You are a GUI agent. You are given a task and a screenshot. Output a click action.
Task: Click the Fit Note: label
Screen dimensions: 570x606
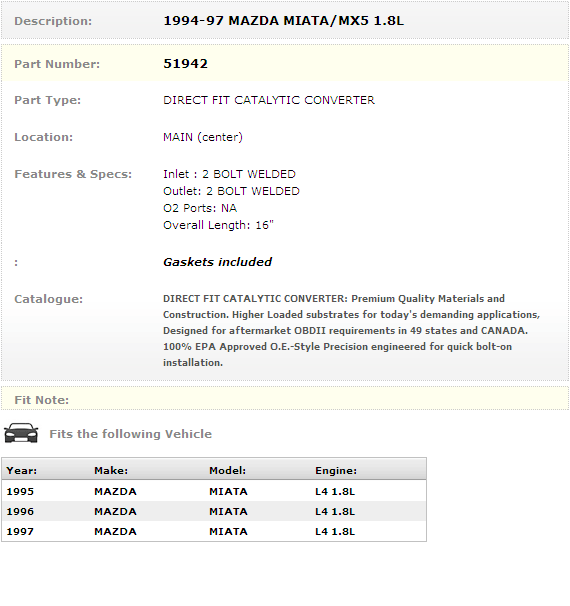click(x=41, y=400)
